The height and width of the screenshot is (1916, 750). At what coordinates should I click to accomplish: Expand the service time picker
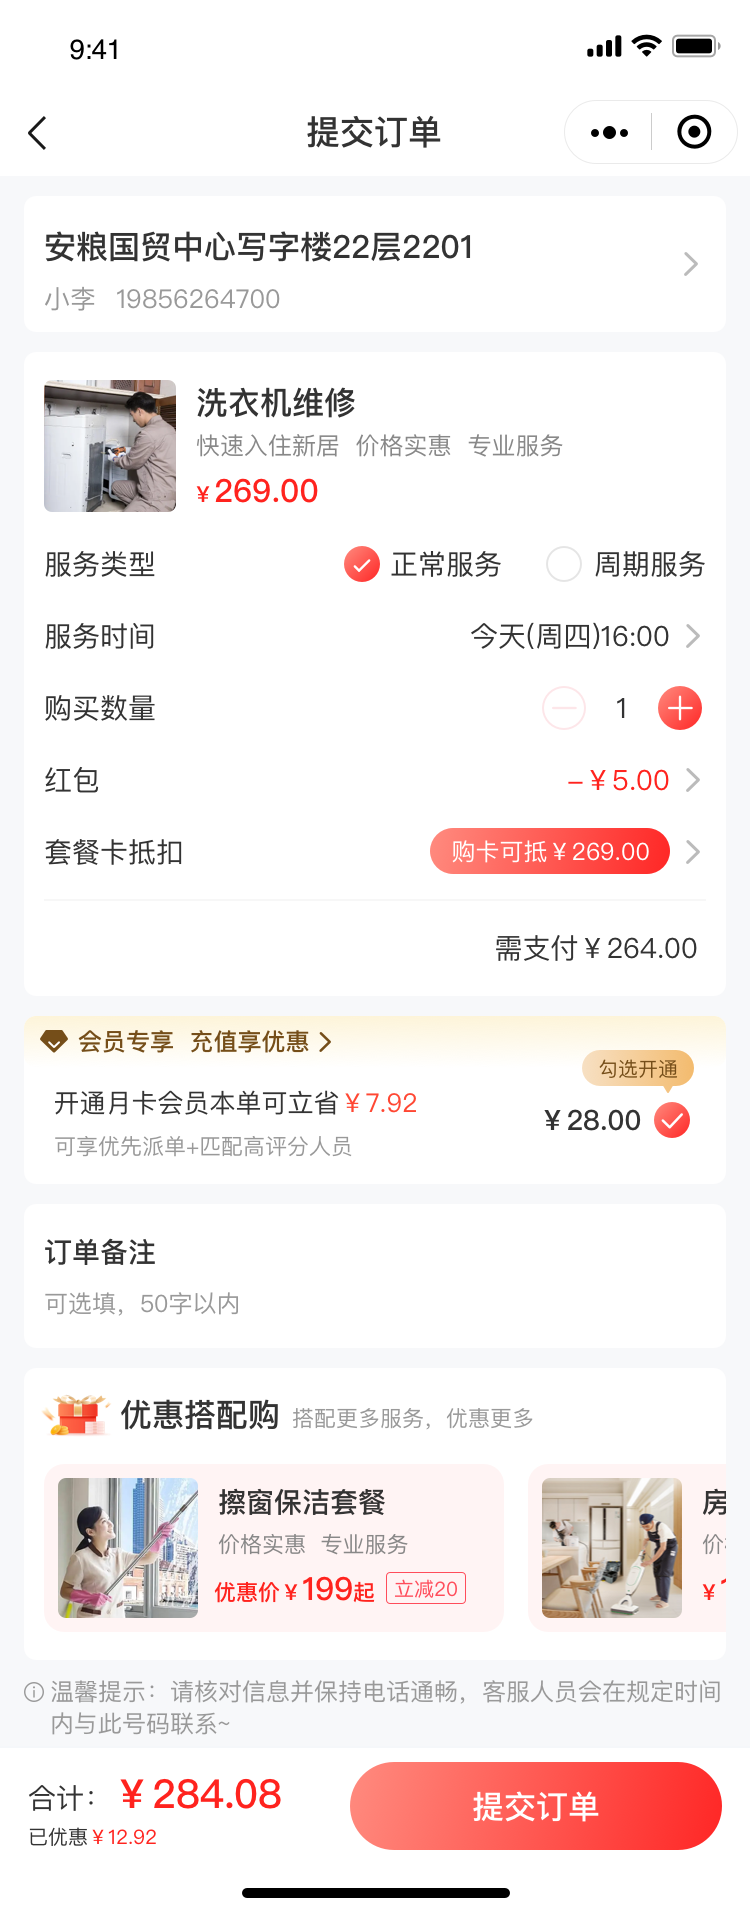[x=692, y=637]
